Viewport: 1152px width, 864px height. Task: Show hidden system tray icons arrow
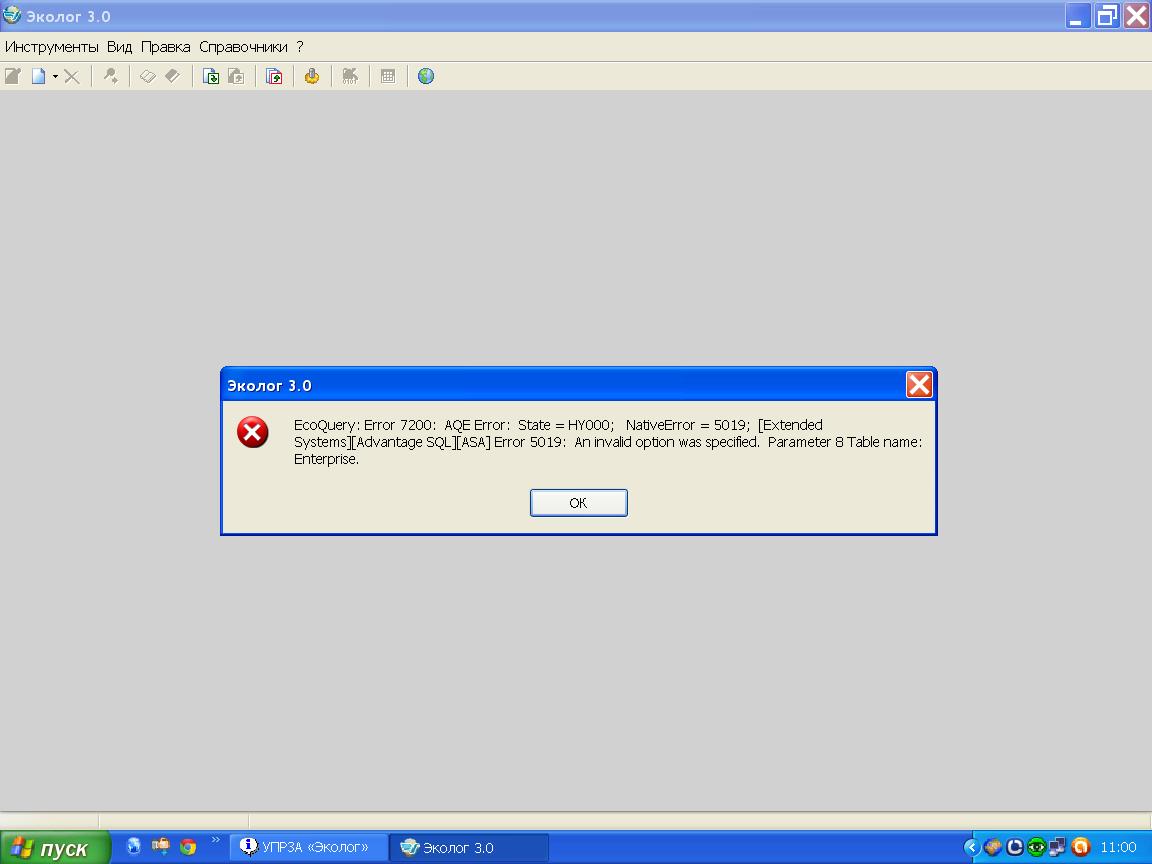point(970,847)
